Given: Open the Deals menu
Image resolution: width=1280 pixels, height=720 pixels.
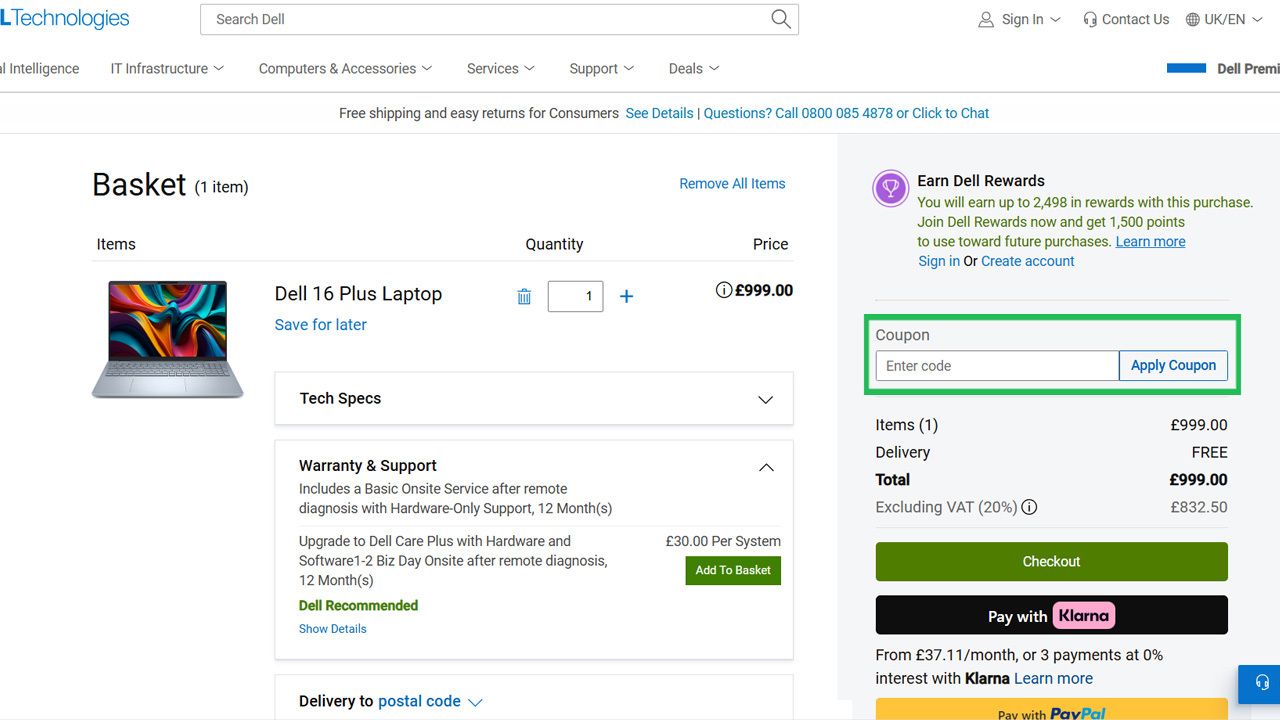Looking at the screenshot, I should [x=694, y=68].
